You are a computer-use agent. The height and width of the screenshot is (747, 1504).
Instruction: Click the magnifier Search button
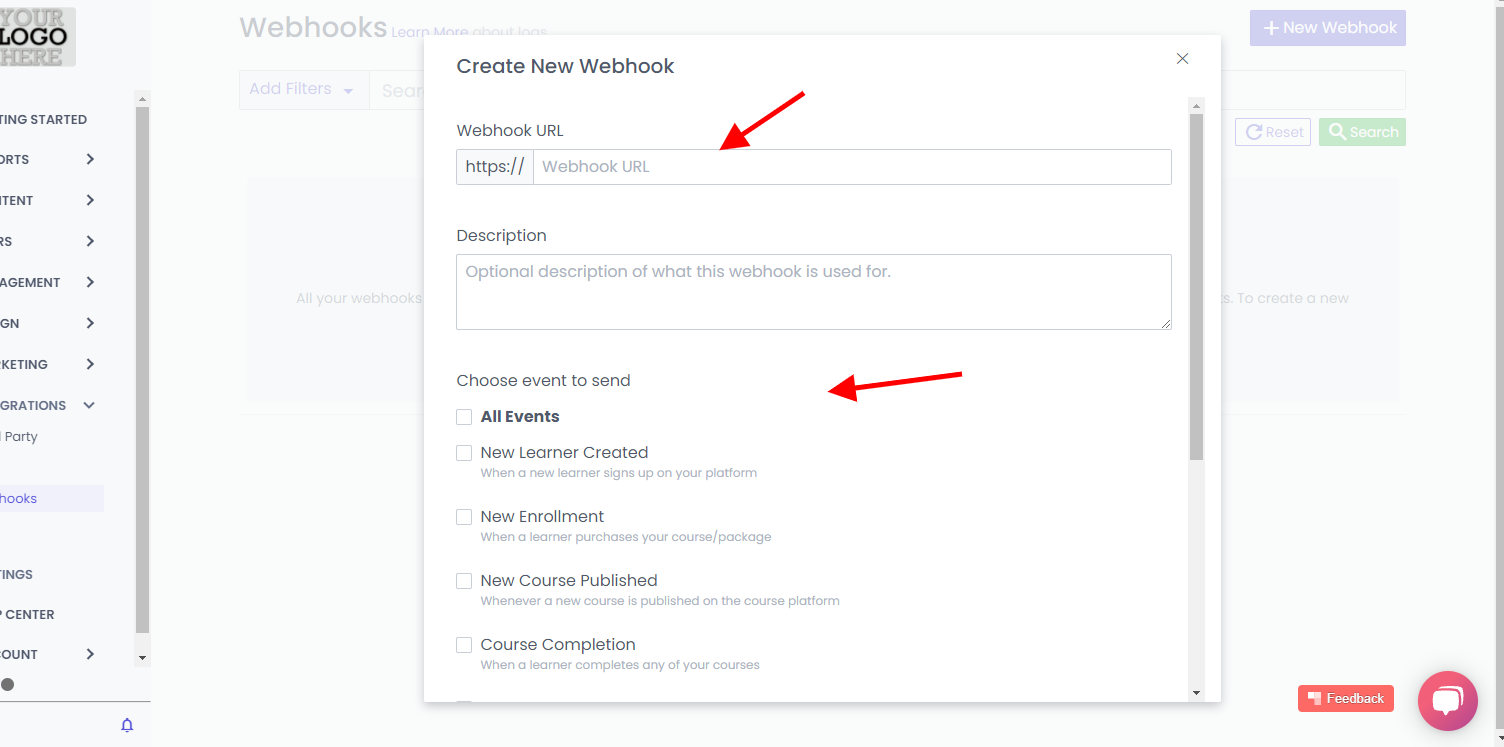tap(1362, 132)
